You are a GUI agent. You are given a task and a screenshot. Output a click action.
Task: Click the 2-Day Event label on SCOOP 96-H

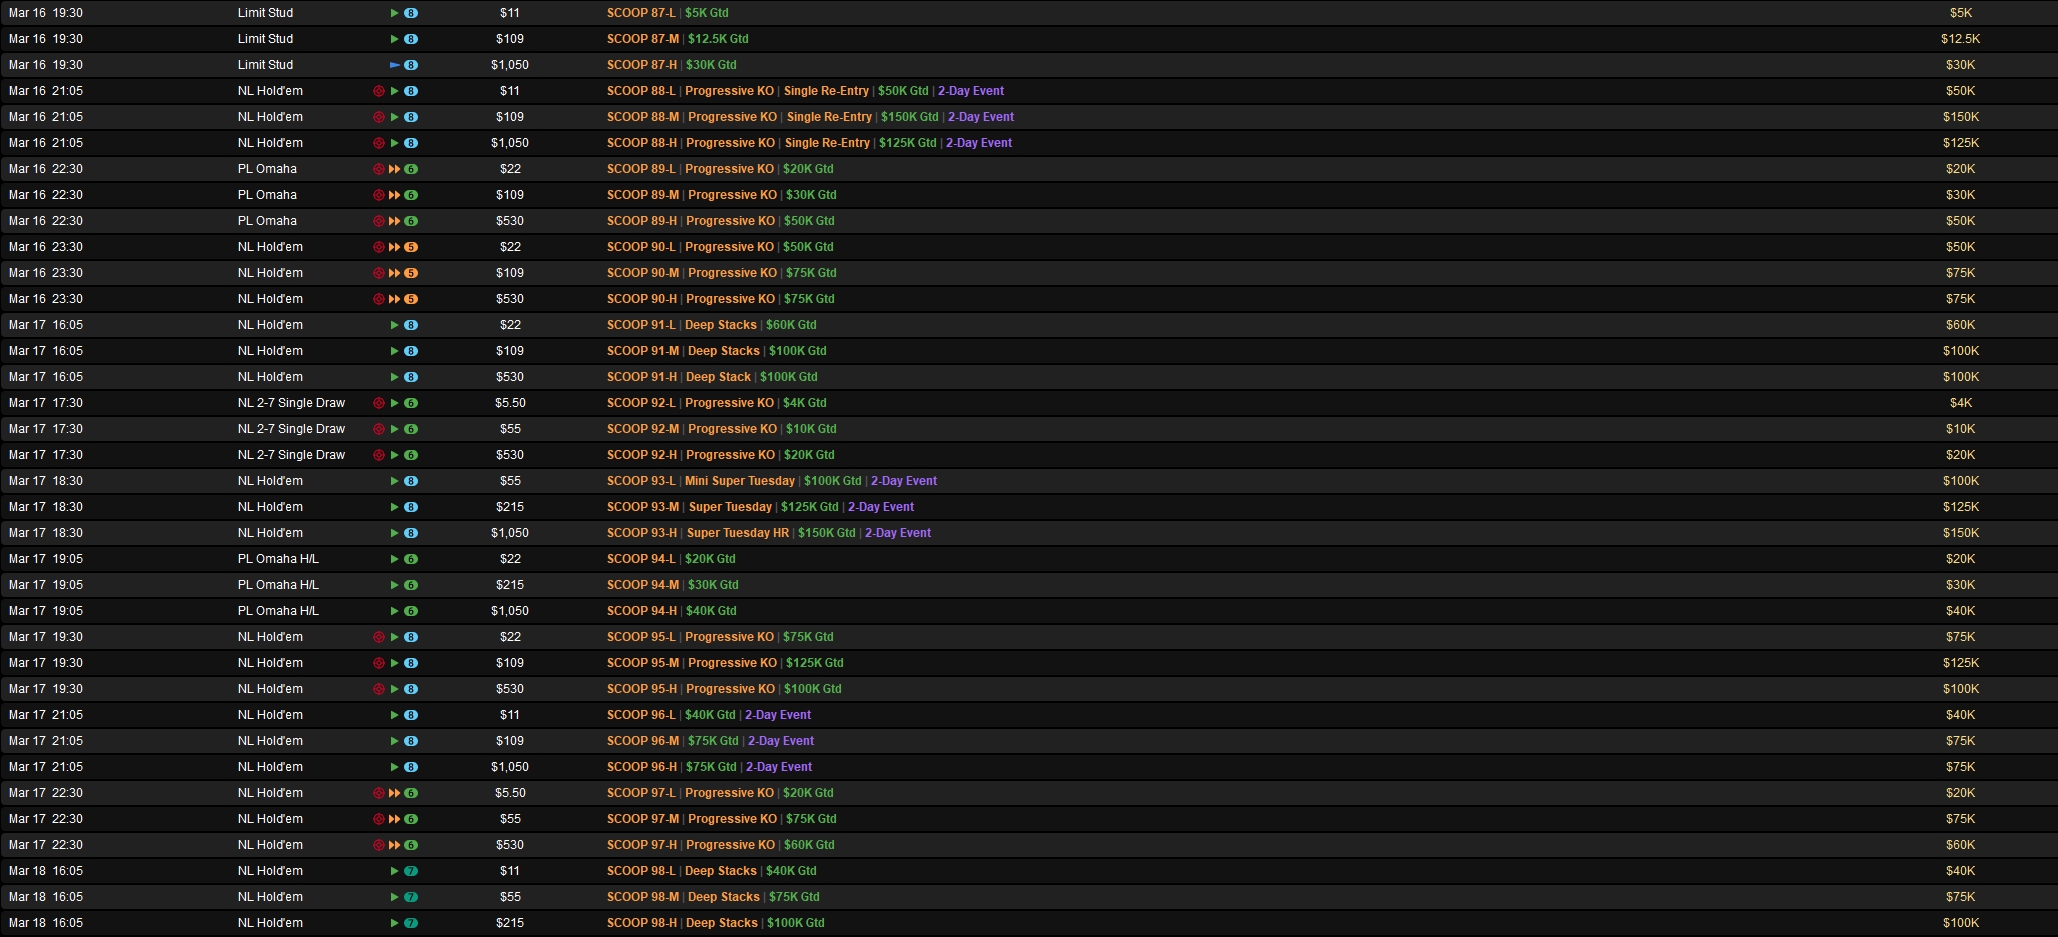[x=778, y=767]
